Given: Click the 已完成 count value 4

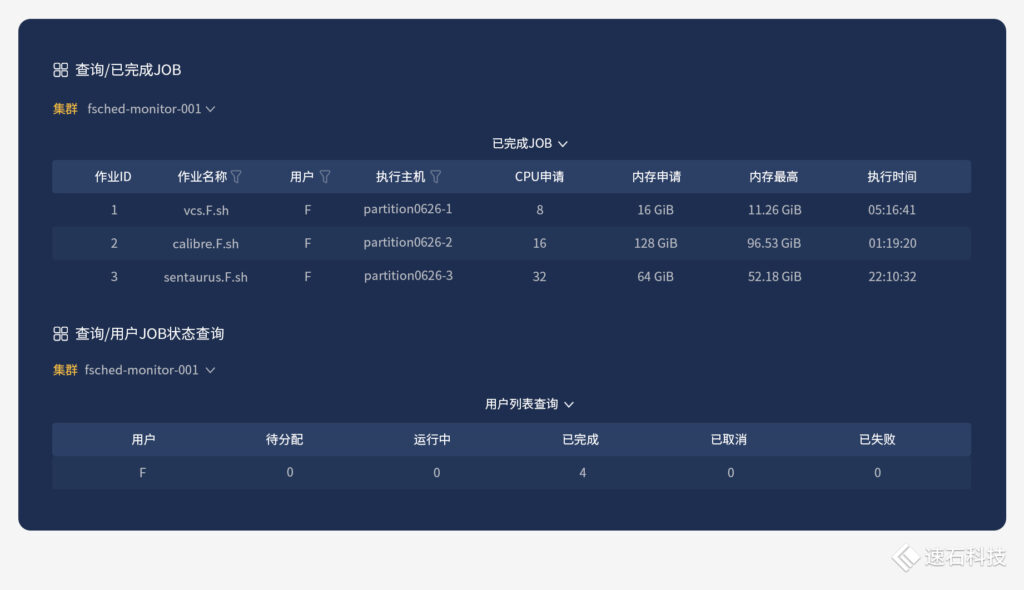Looking at the screenshot, I should pyautogui.click(x=583, y=473).
